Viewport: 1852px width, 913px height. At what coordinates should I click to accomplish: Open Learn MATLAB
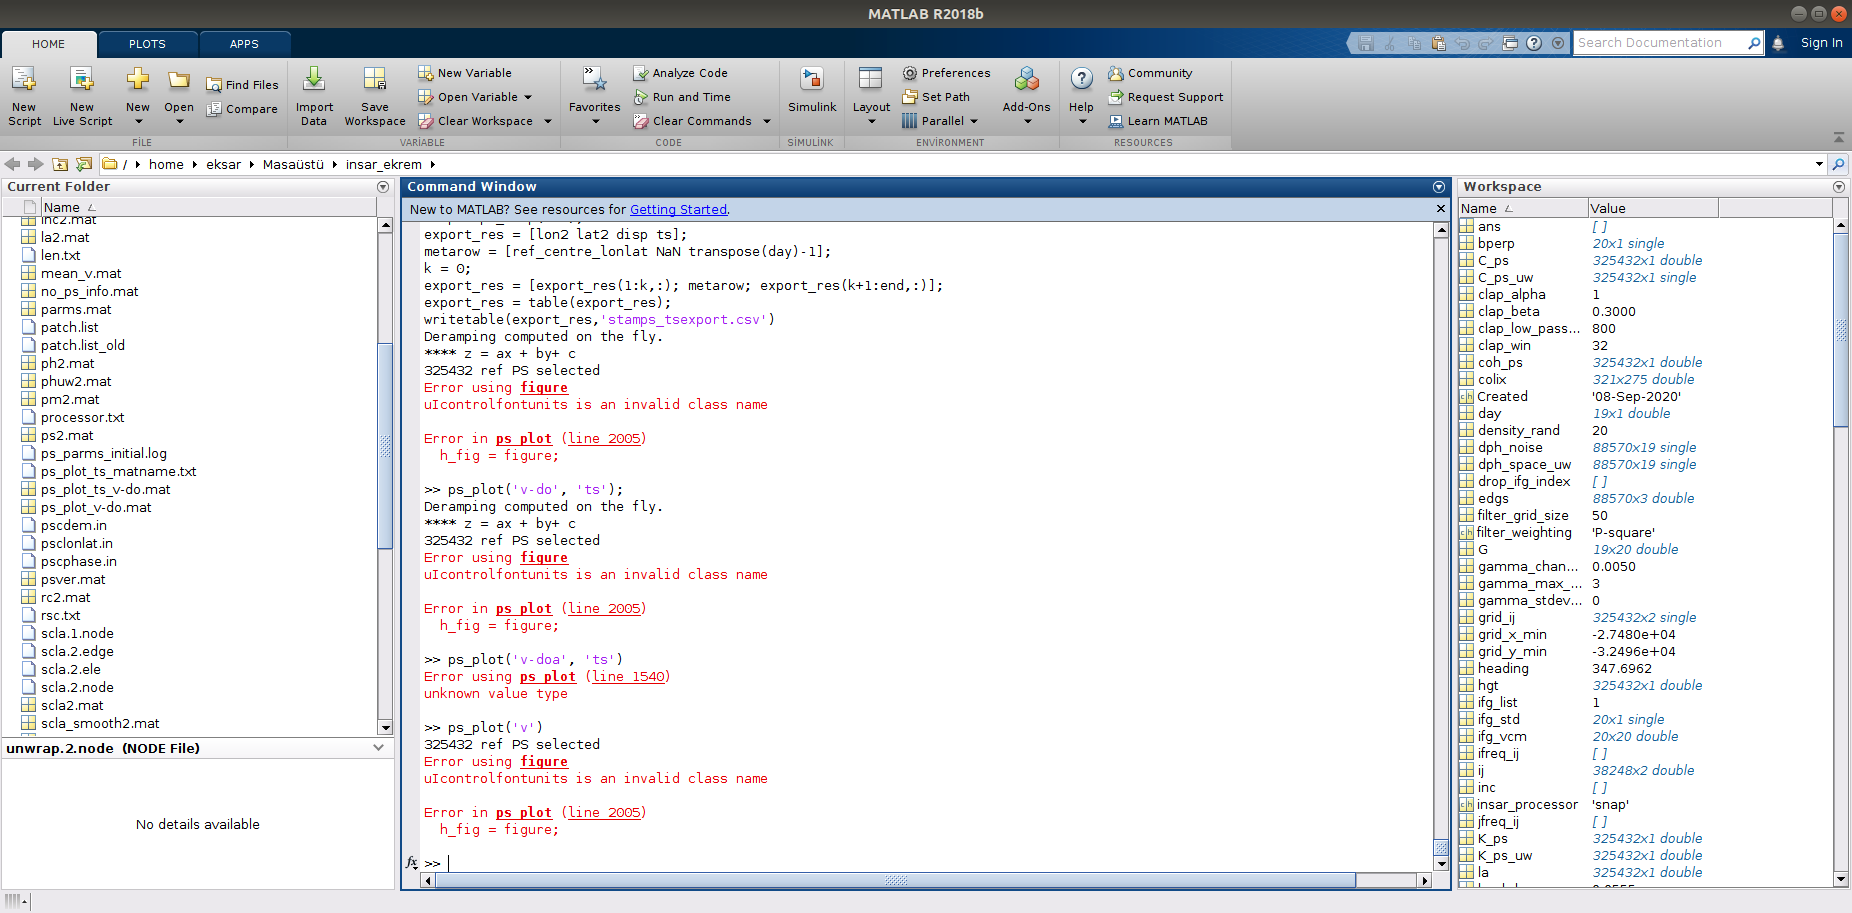click(1158, 121)
